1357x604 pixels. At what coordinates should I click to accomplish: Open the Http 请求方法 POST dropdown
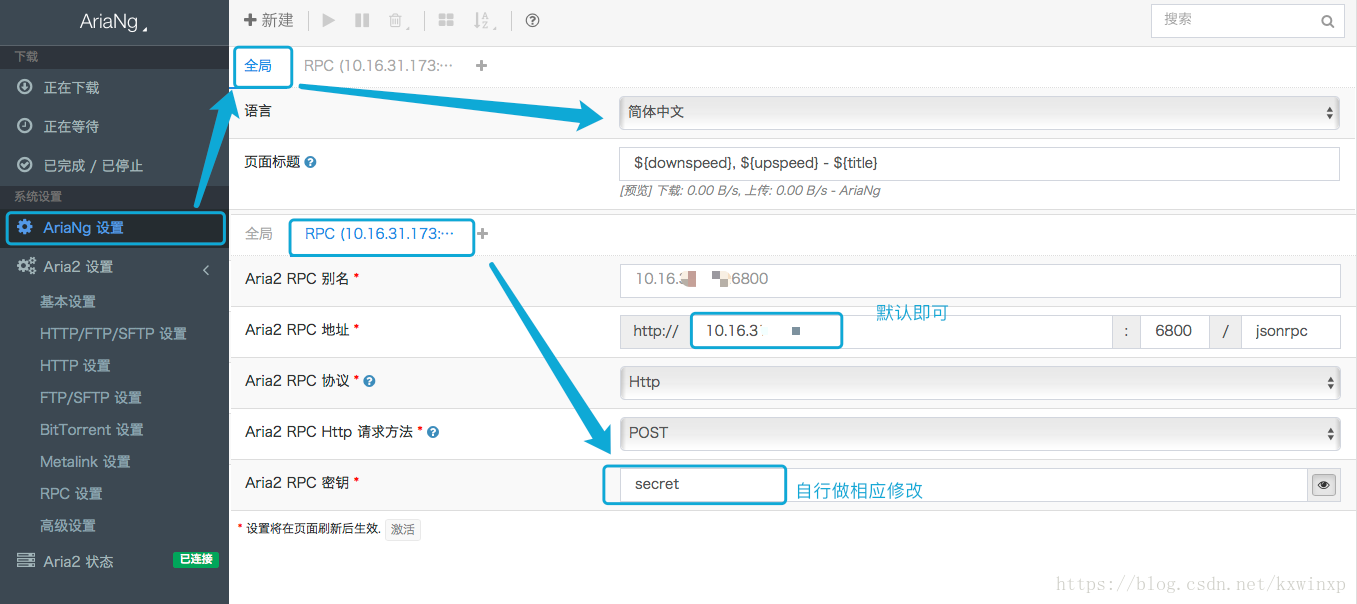[979, 433]
